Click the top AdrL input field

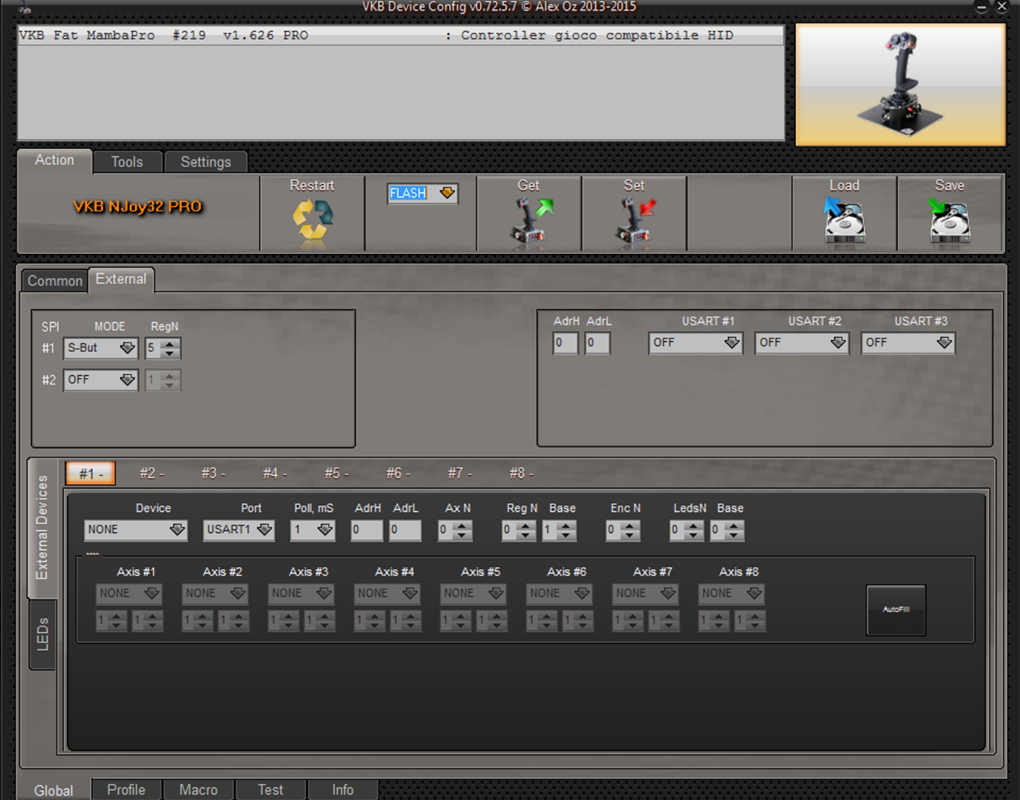coord(597,343)
